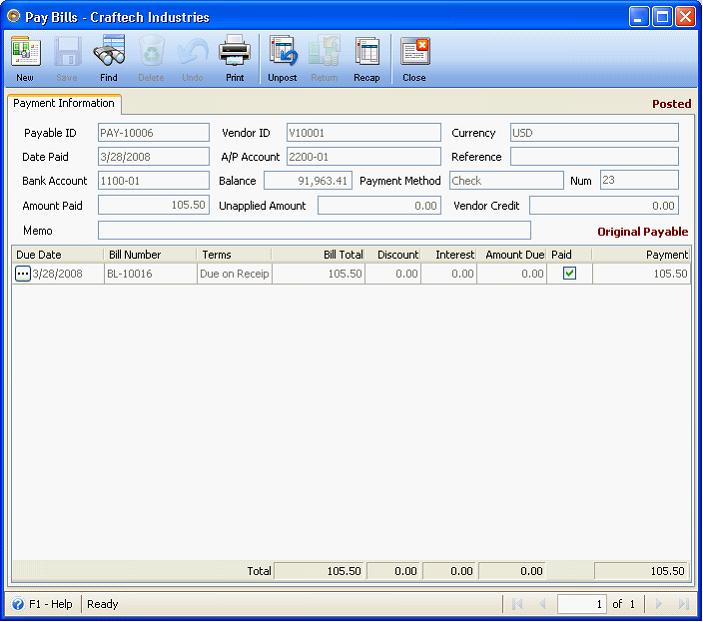703x622 pixels.
Task: Print the payment using the printer icon
Action: [234, 52]
